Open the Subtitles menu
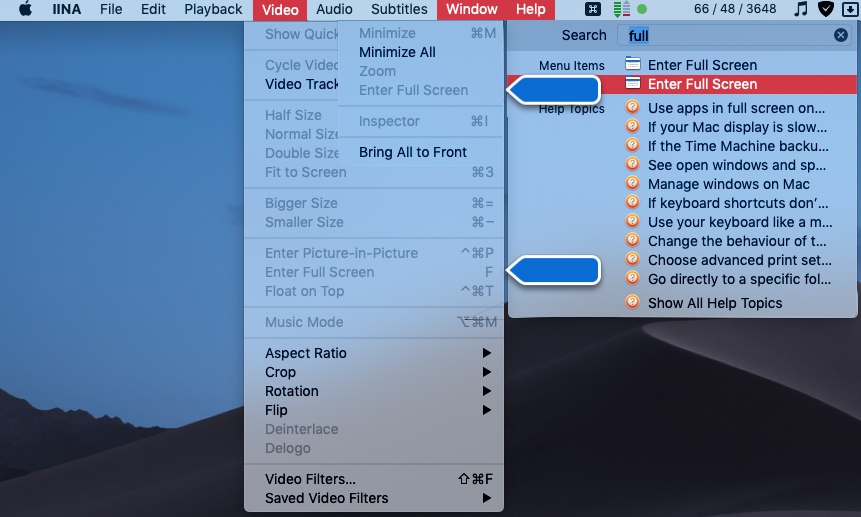The width and height of the screenshot is (861, 517). pyautogui.click(x=399, y=9)
